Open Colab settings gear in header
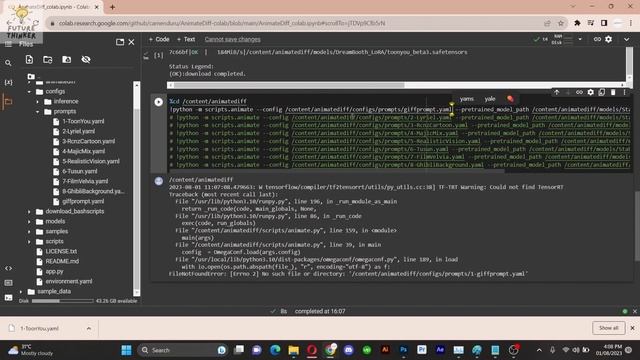Viewport: 640px width, 360px height. 609,39
